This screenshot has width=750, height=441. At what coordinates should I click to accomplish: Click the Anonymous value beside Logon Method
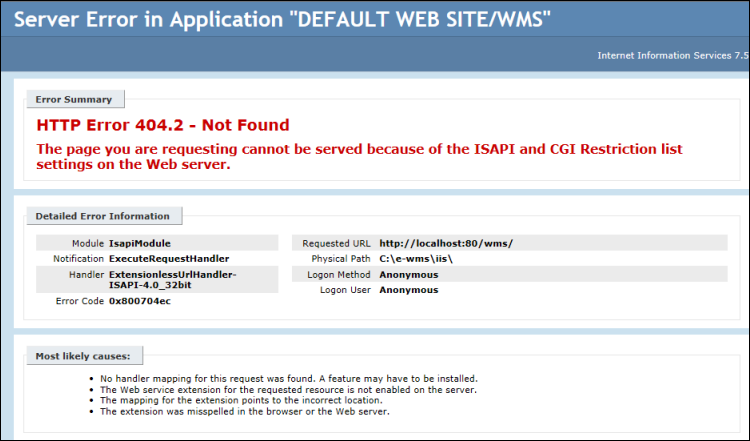point(408,274)
